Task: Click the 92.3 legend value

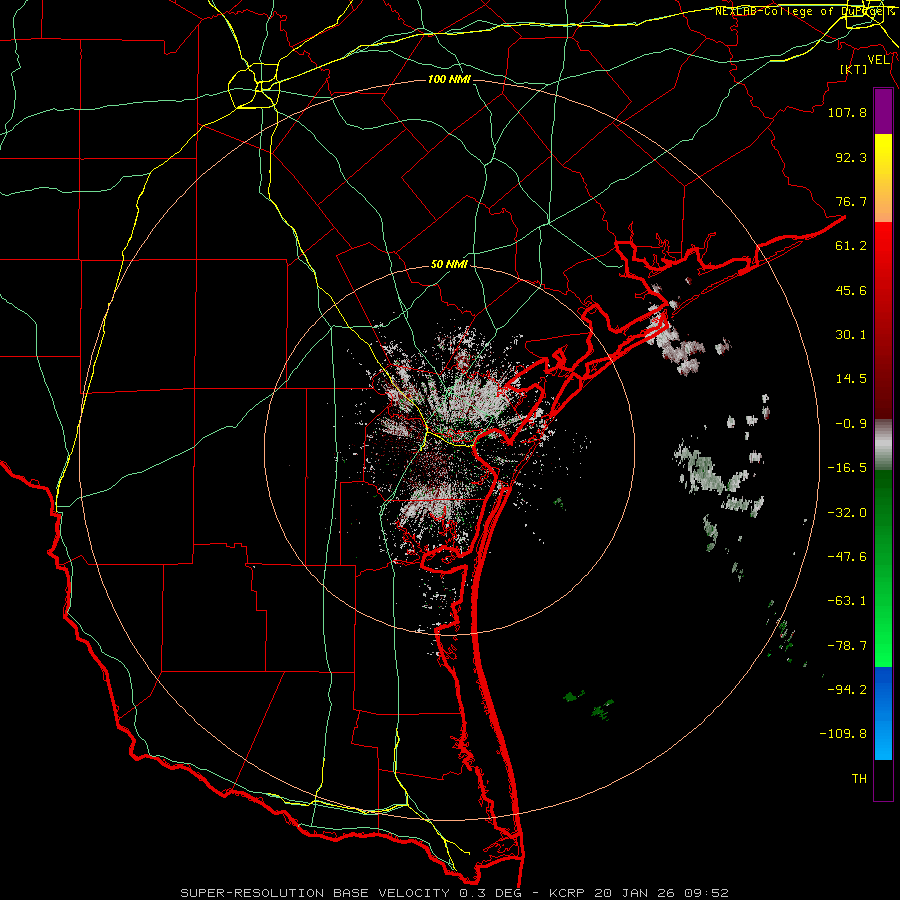Action: tap(851, 157)
